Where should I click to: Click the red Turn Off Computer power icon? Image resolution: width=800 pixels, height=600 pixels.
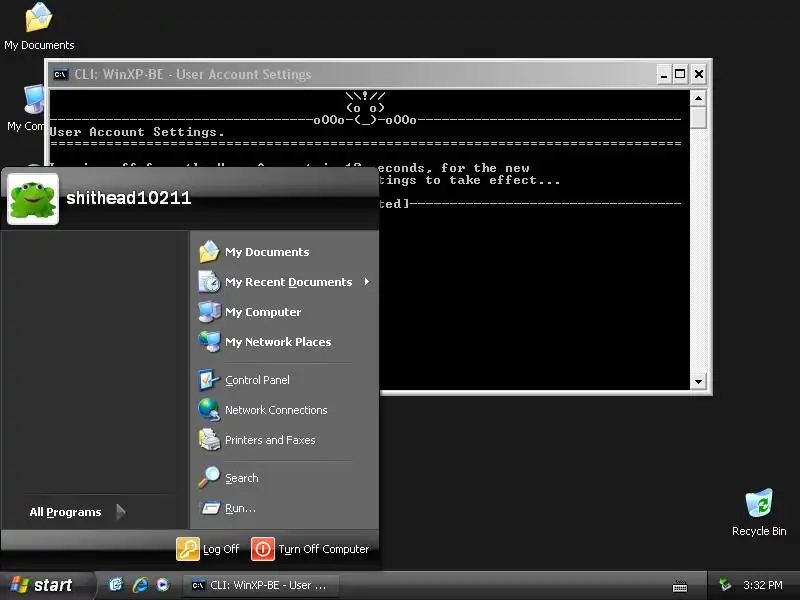[x=263, y=549]
